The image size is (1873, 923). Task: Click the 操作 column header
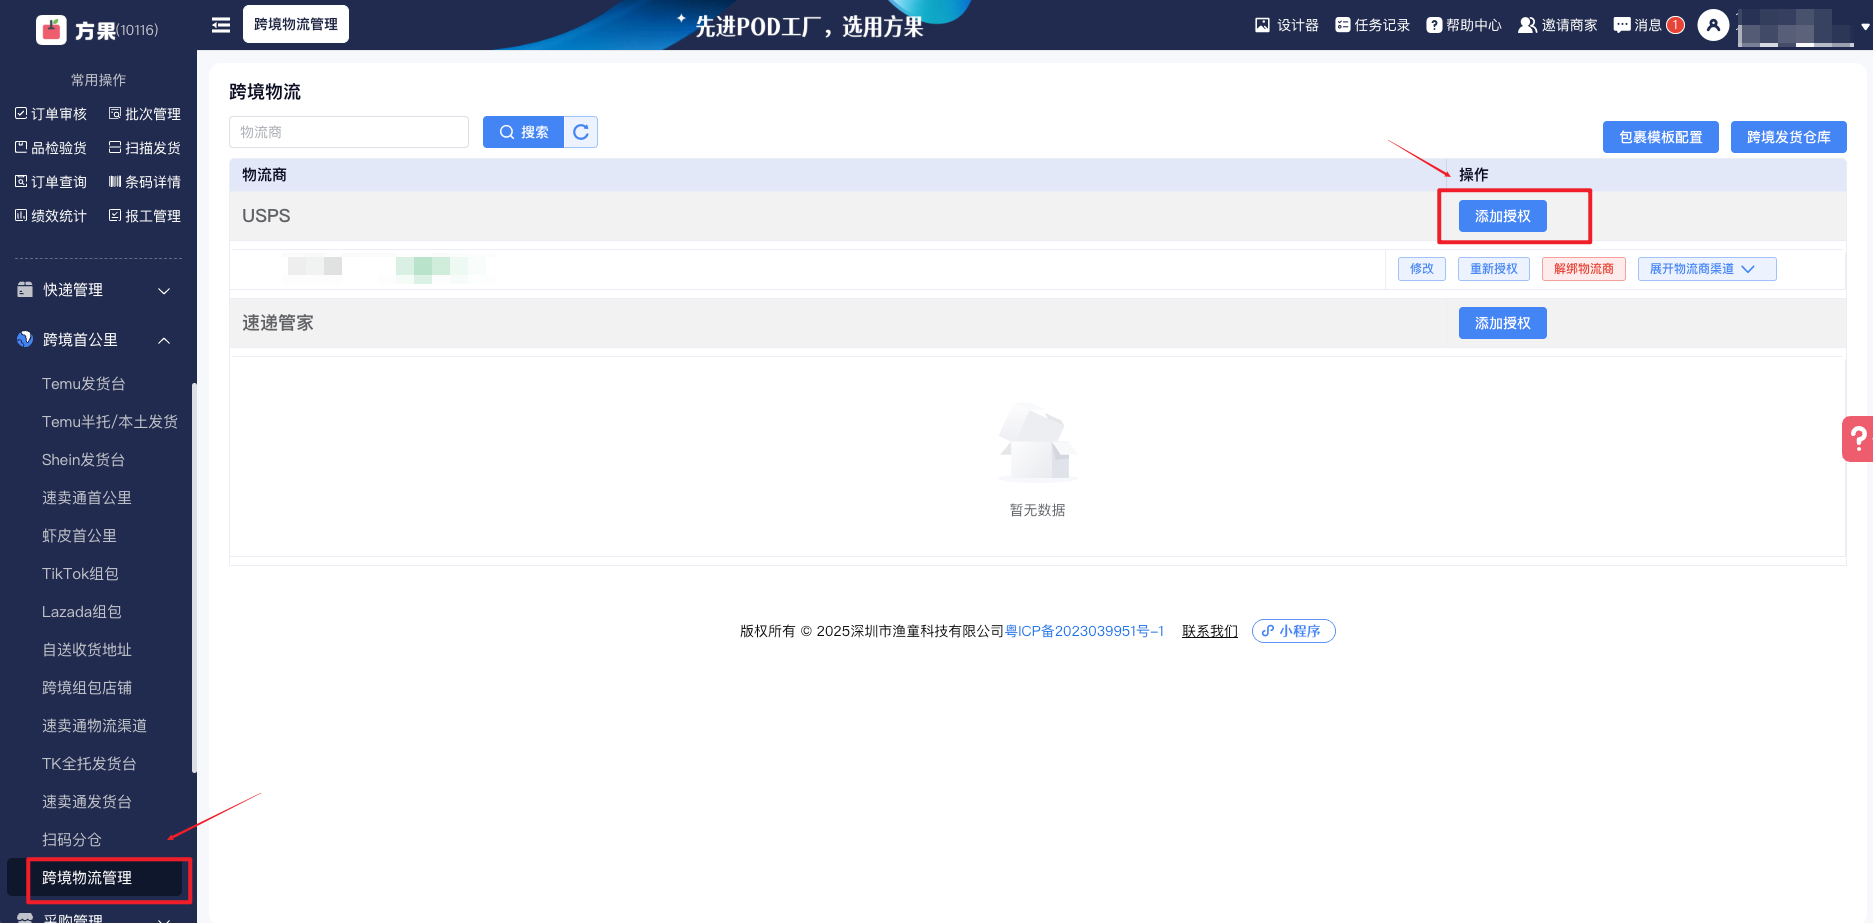coord(1474,175)
